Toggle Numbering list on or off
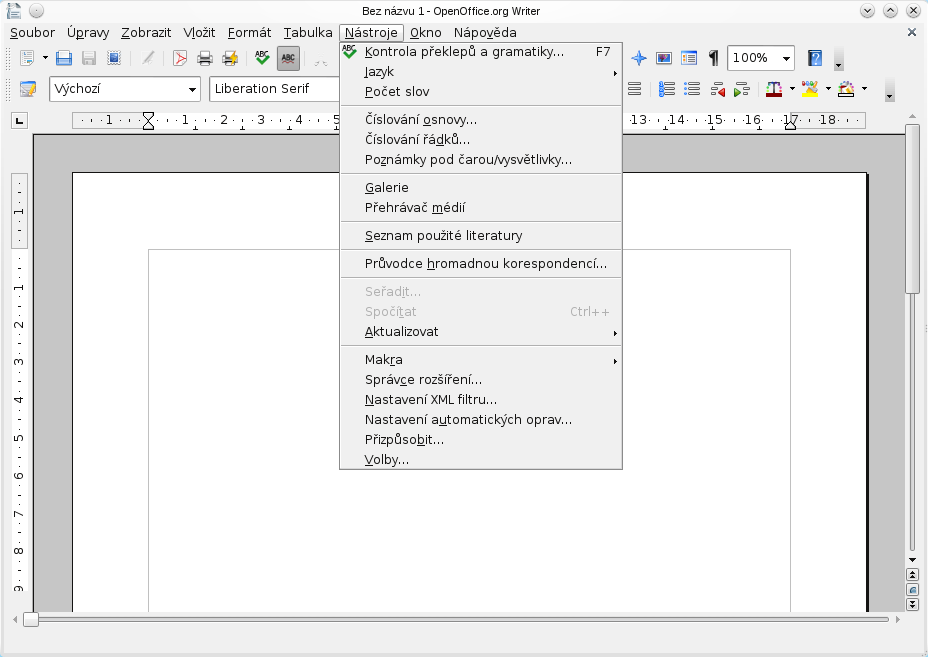This screenshot has height=657, width=928. (x=667, y=89)
